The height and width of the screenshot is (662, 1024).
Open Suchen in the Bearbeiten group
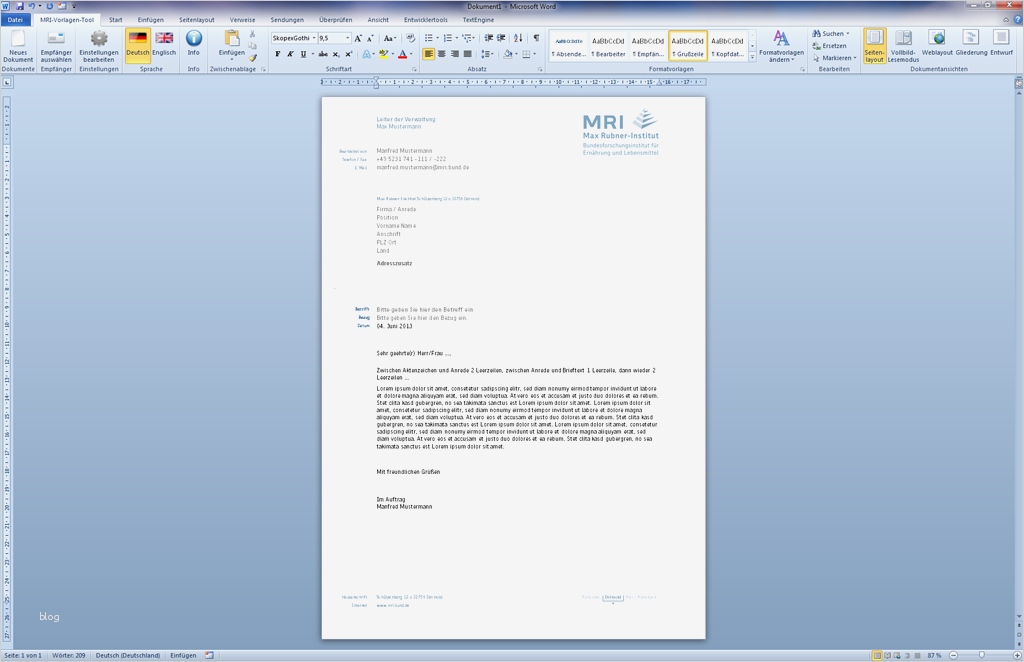click(x=829, y=32)
